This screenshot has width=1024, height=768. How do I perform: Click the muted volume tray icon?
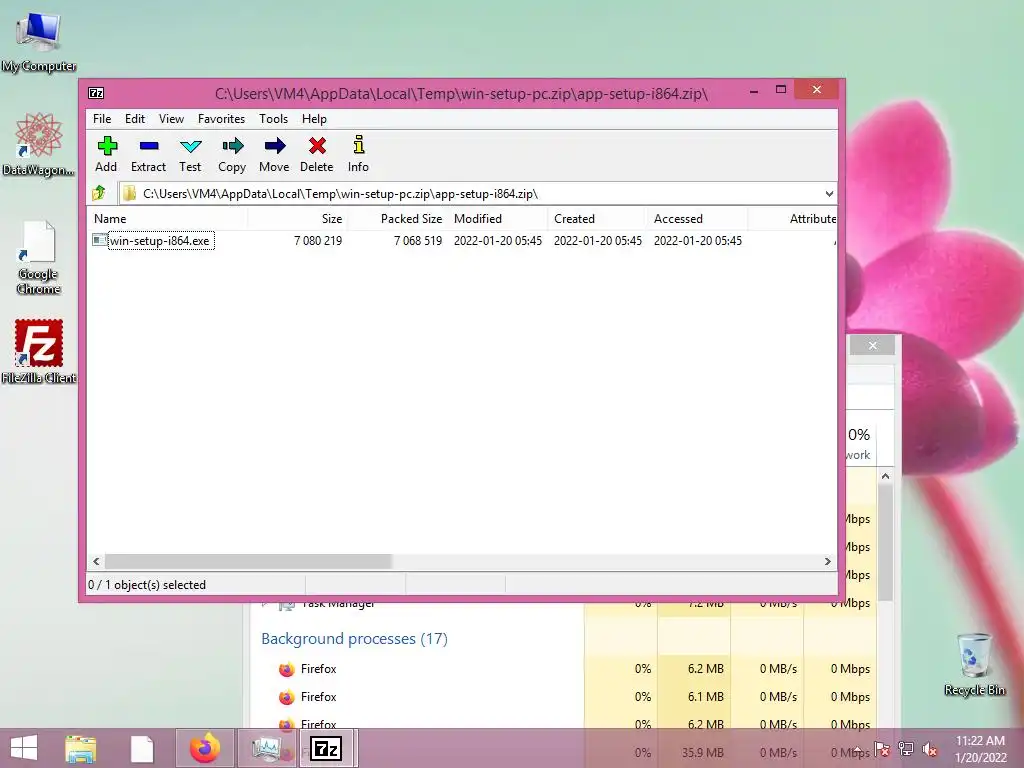[x=929, y=749]
